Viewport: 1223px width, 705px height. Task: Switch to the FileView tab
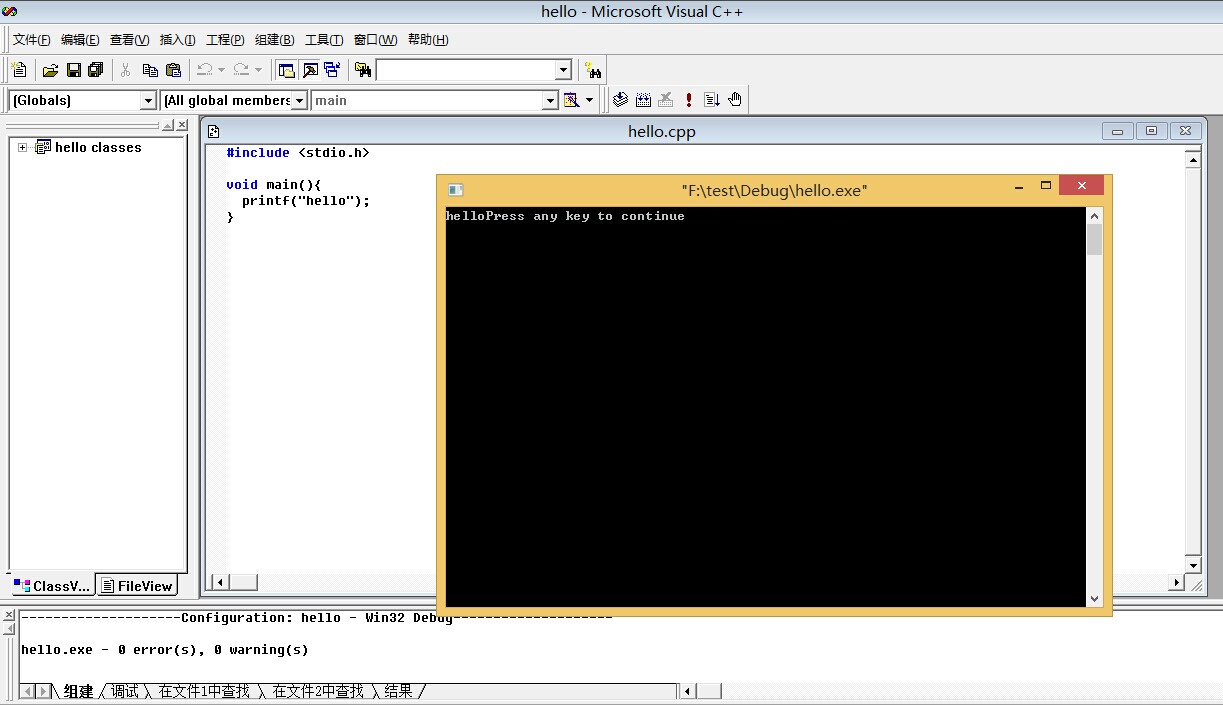pyautogui.click(x=137, y=586)
